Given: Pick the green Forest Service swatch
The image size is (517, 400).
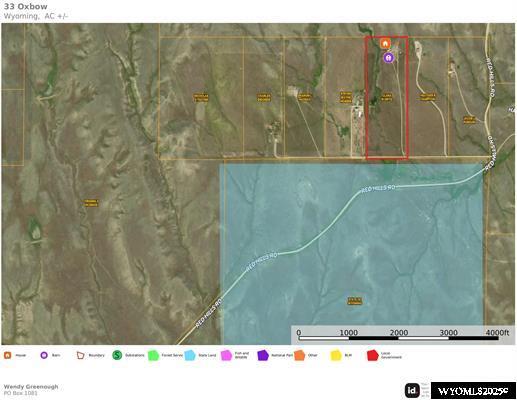Looking at the screenshot, I should [154, 355].
